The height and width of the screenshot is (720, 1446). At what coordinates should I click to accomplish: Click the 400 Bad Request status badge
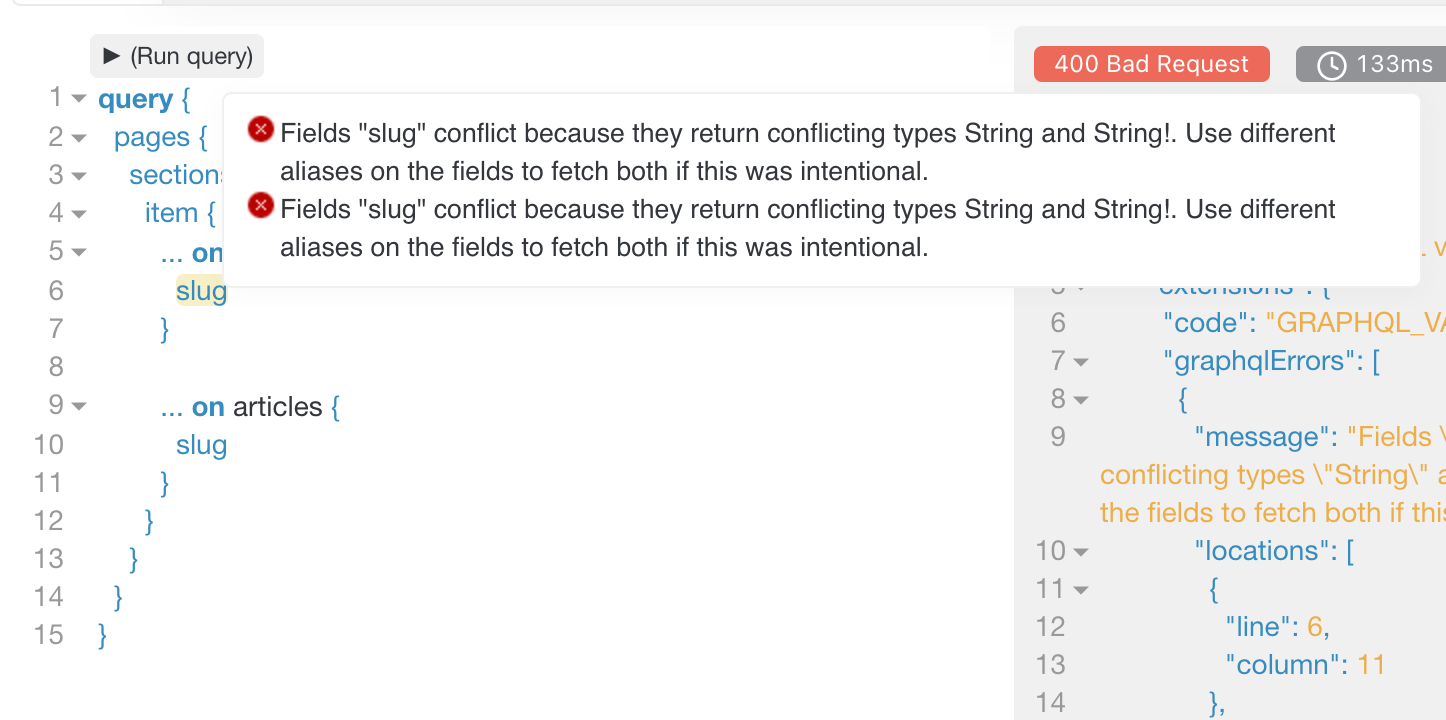coord(1151,63)
